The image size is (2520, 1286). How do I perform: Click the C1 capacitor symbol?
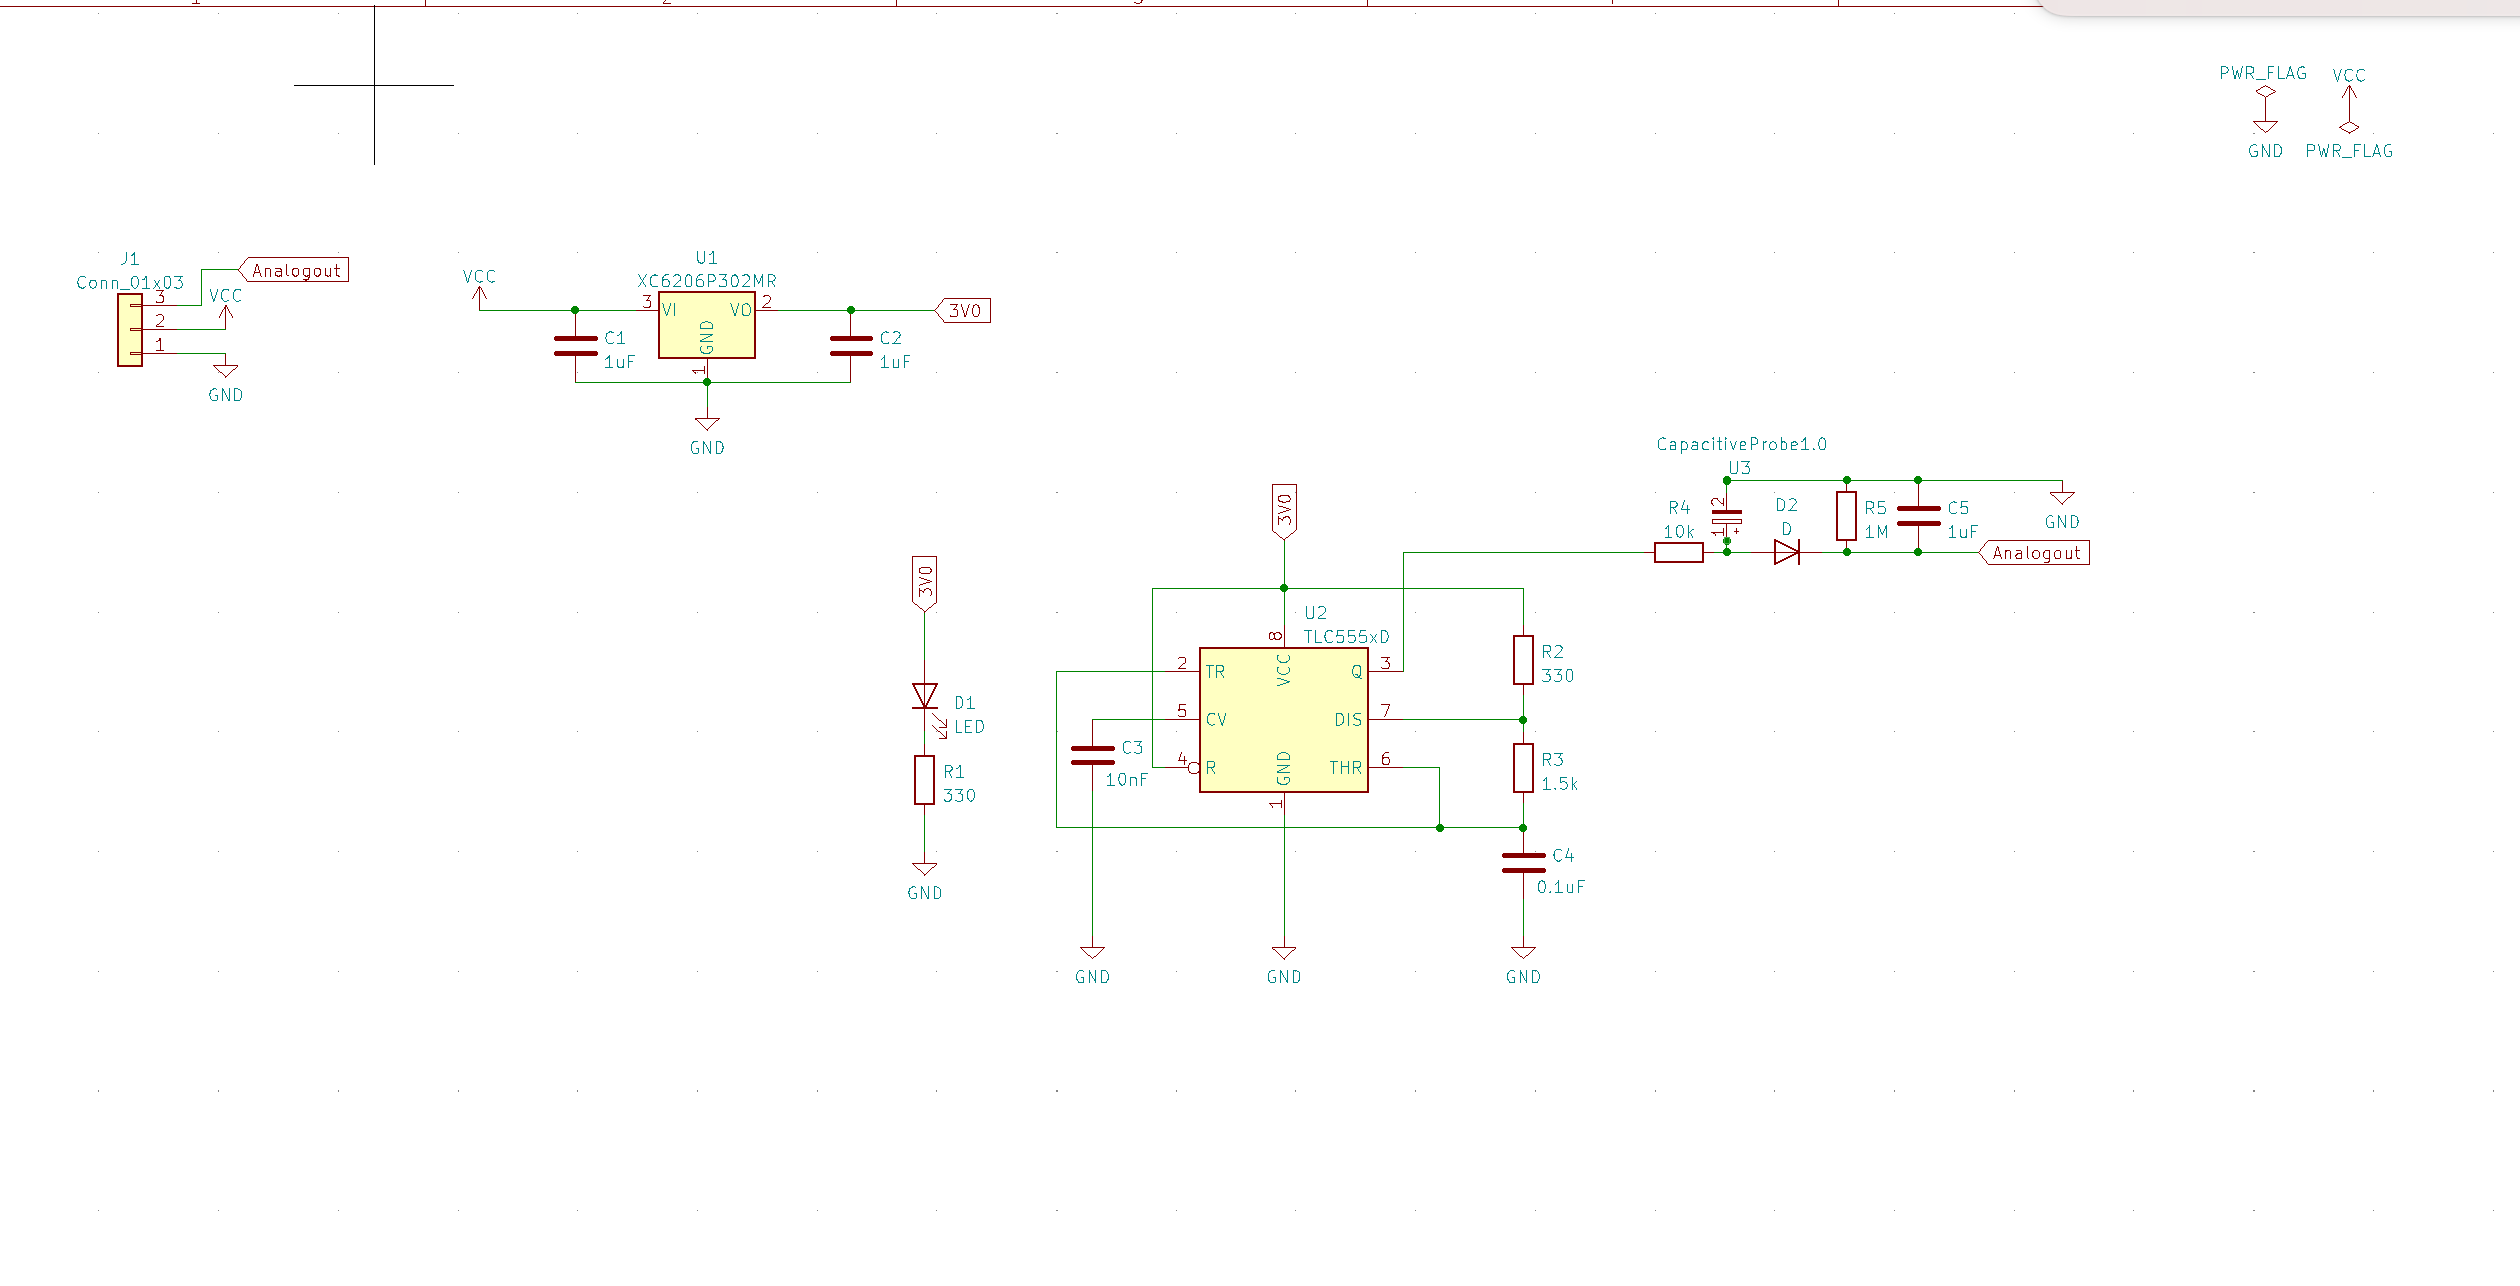point(575,346)
